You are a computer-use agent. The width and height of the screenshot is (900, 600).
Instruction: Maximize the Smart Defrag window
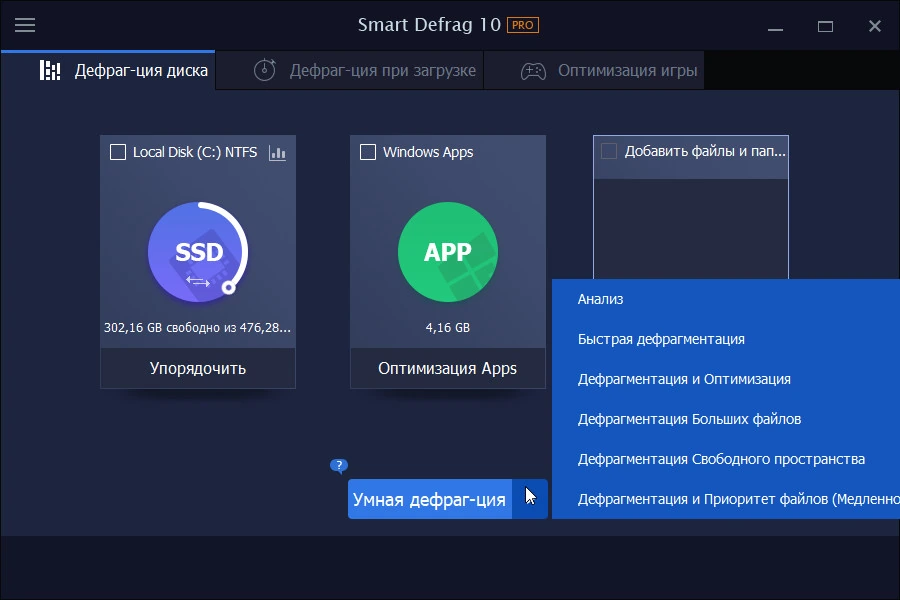[825, 26]
